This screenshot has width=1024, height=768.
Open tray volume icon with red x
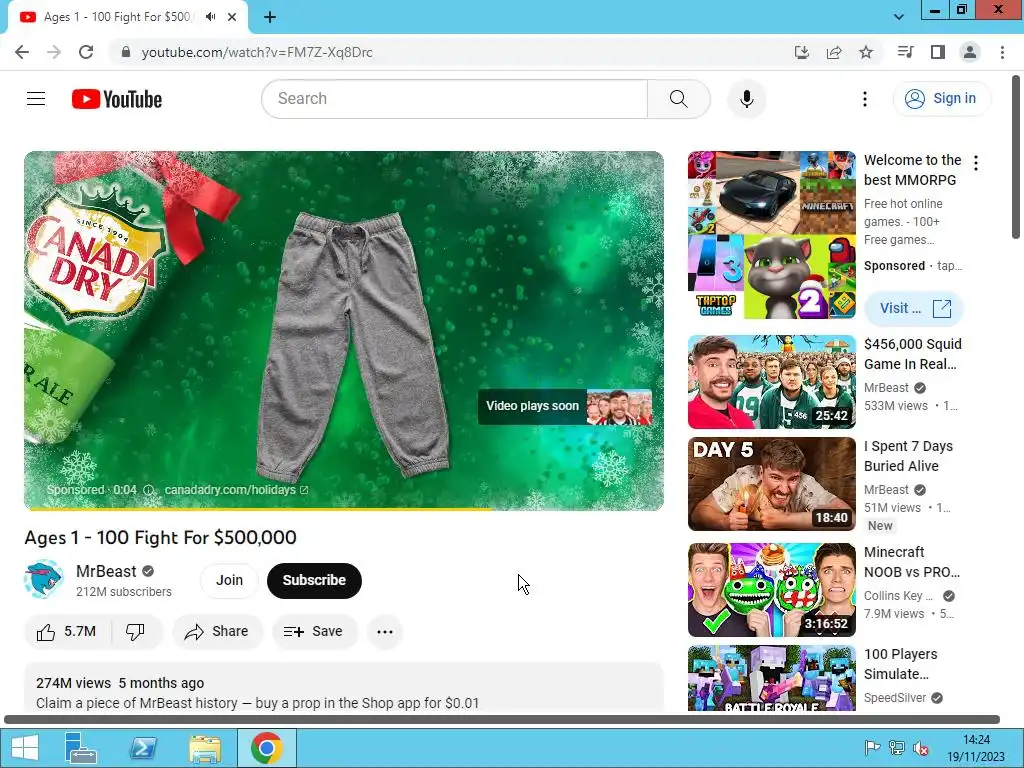(x=921, y=748)
